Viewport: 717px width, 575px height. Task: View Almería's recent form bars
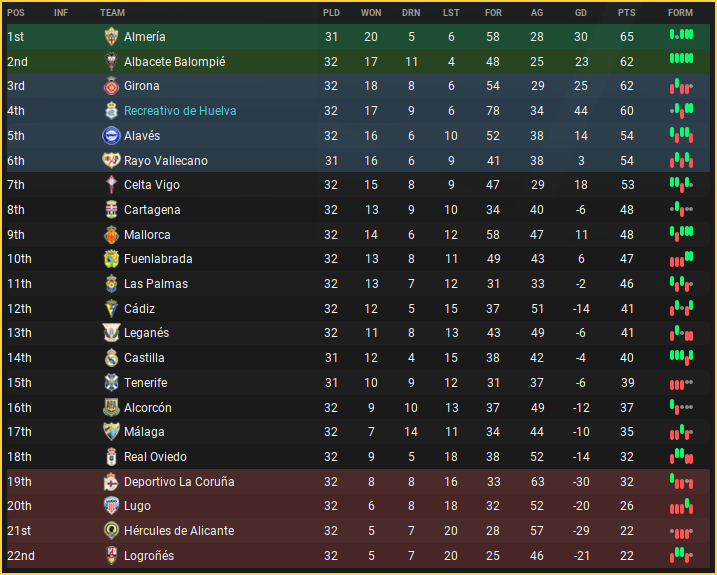681,36
